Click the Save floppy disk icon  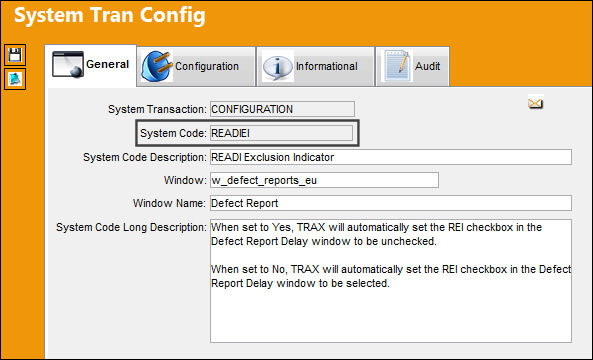pyautogui.click(x=15, y=55)
